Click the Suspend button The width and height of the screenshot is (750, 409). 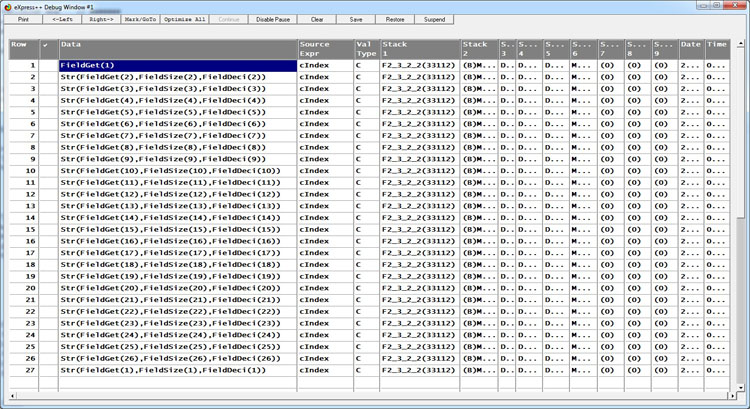point(434,19)
